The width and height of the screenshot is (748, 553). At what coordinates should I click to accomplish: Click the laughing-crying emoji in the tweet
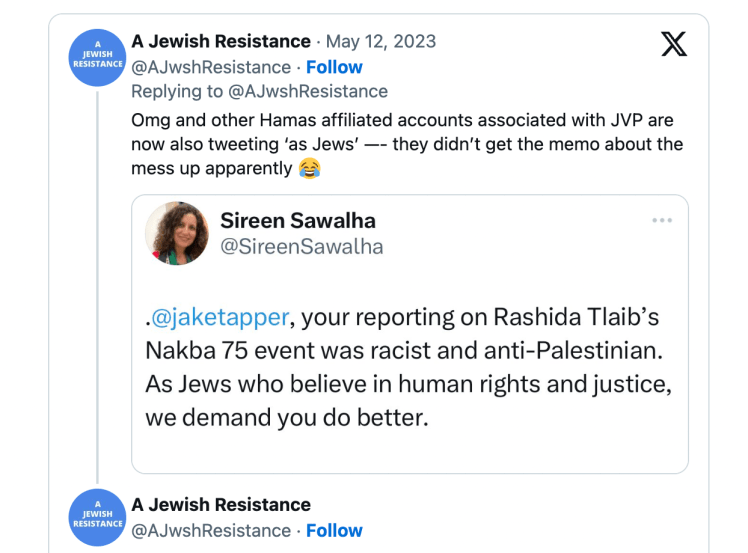[309, 168]
